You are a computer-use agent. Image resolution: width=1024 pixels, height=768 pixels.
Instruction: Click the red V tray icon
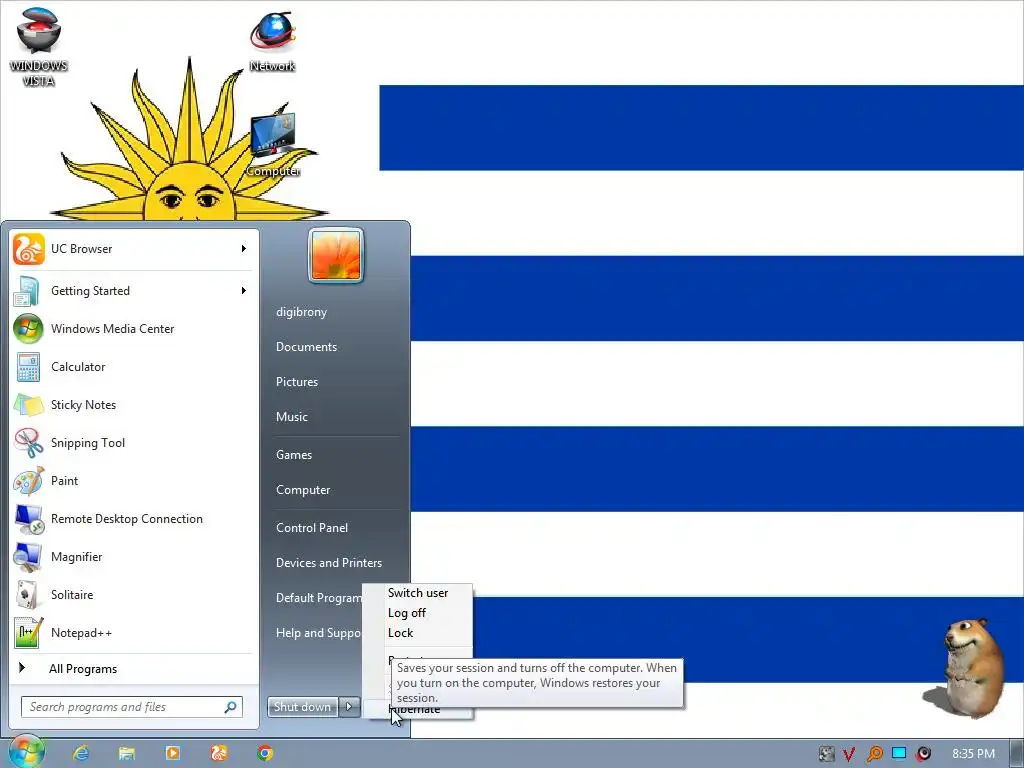coord(849,754)
